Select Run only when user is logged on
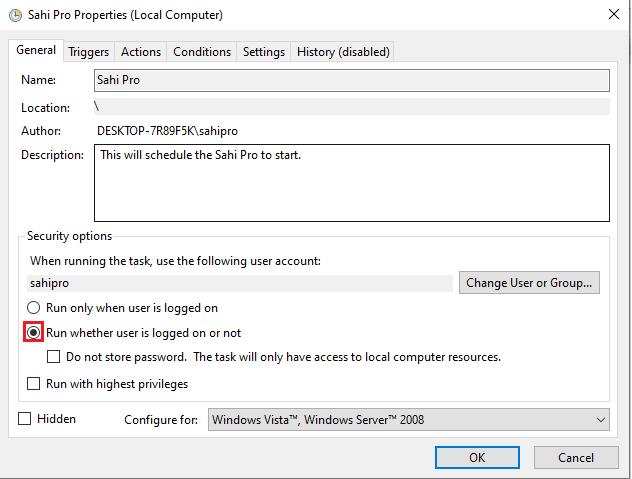 click(x=34, y=308)
